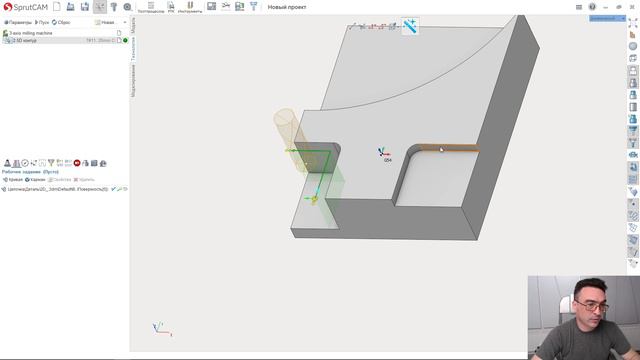640x360 pixels.
Task: Open the Постпроцессор toolbar button
Action: [x=151, y=7]
